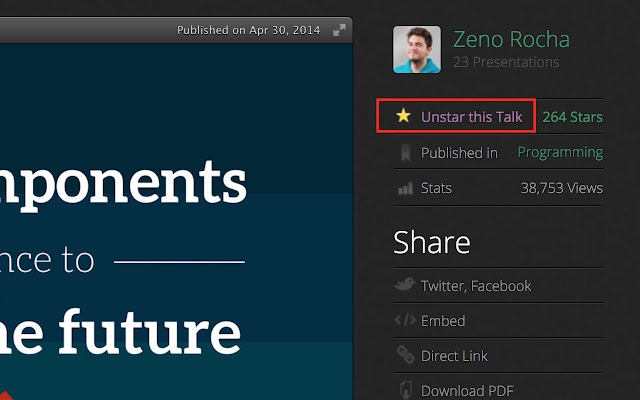Viewport: 640px width, 400px height.
Task: Click the Embed code brackets icon
Action: (x=404, y=321)
